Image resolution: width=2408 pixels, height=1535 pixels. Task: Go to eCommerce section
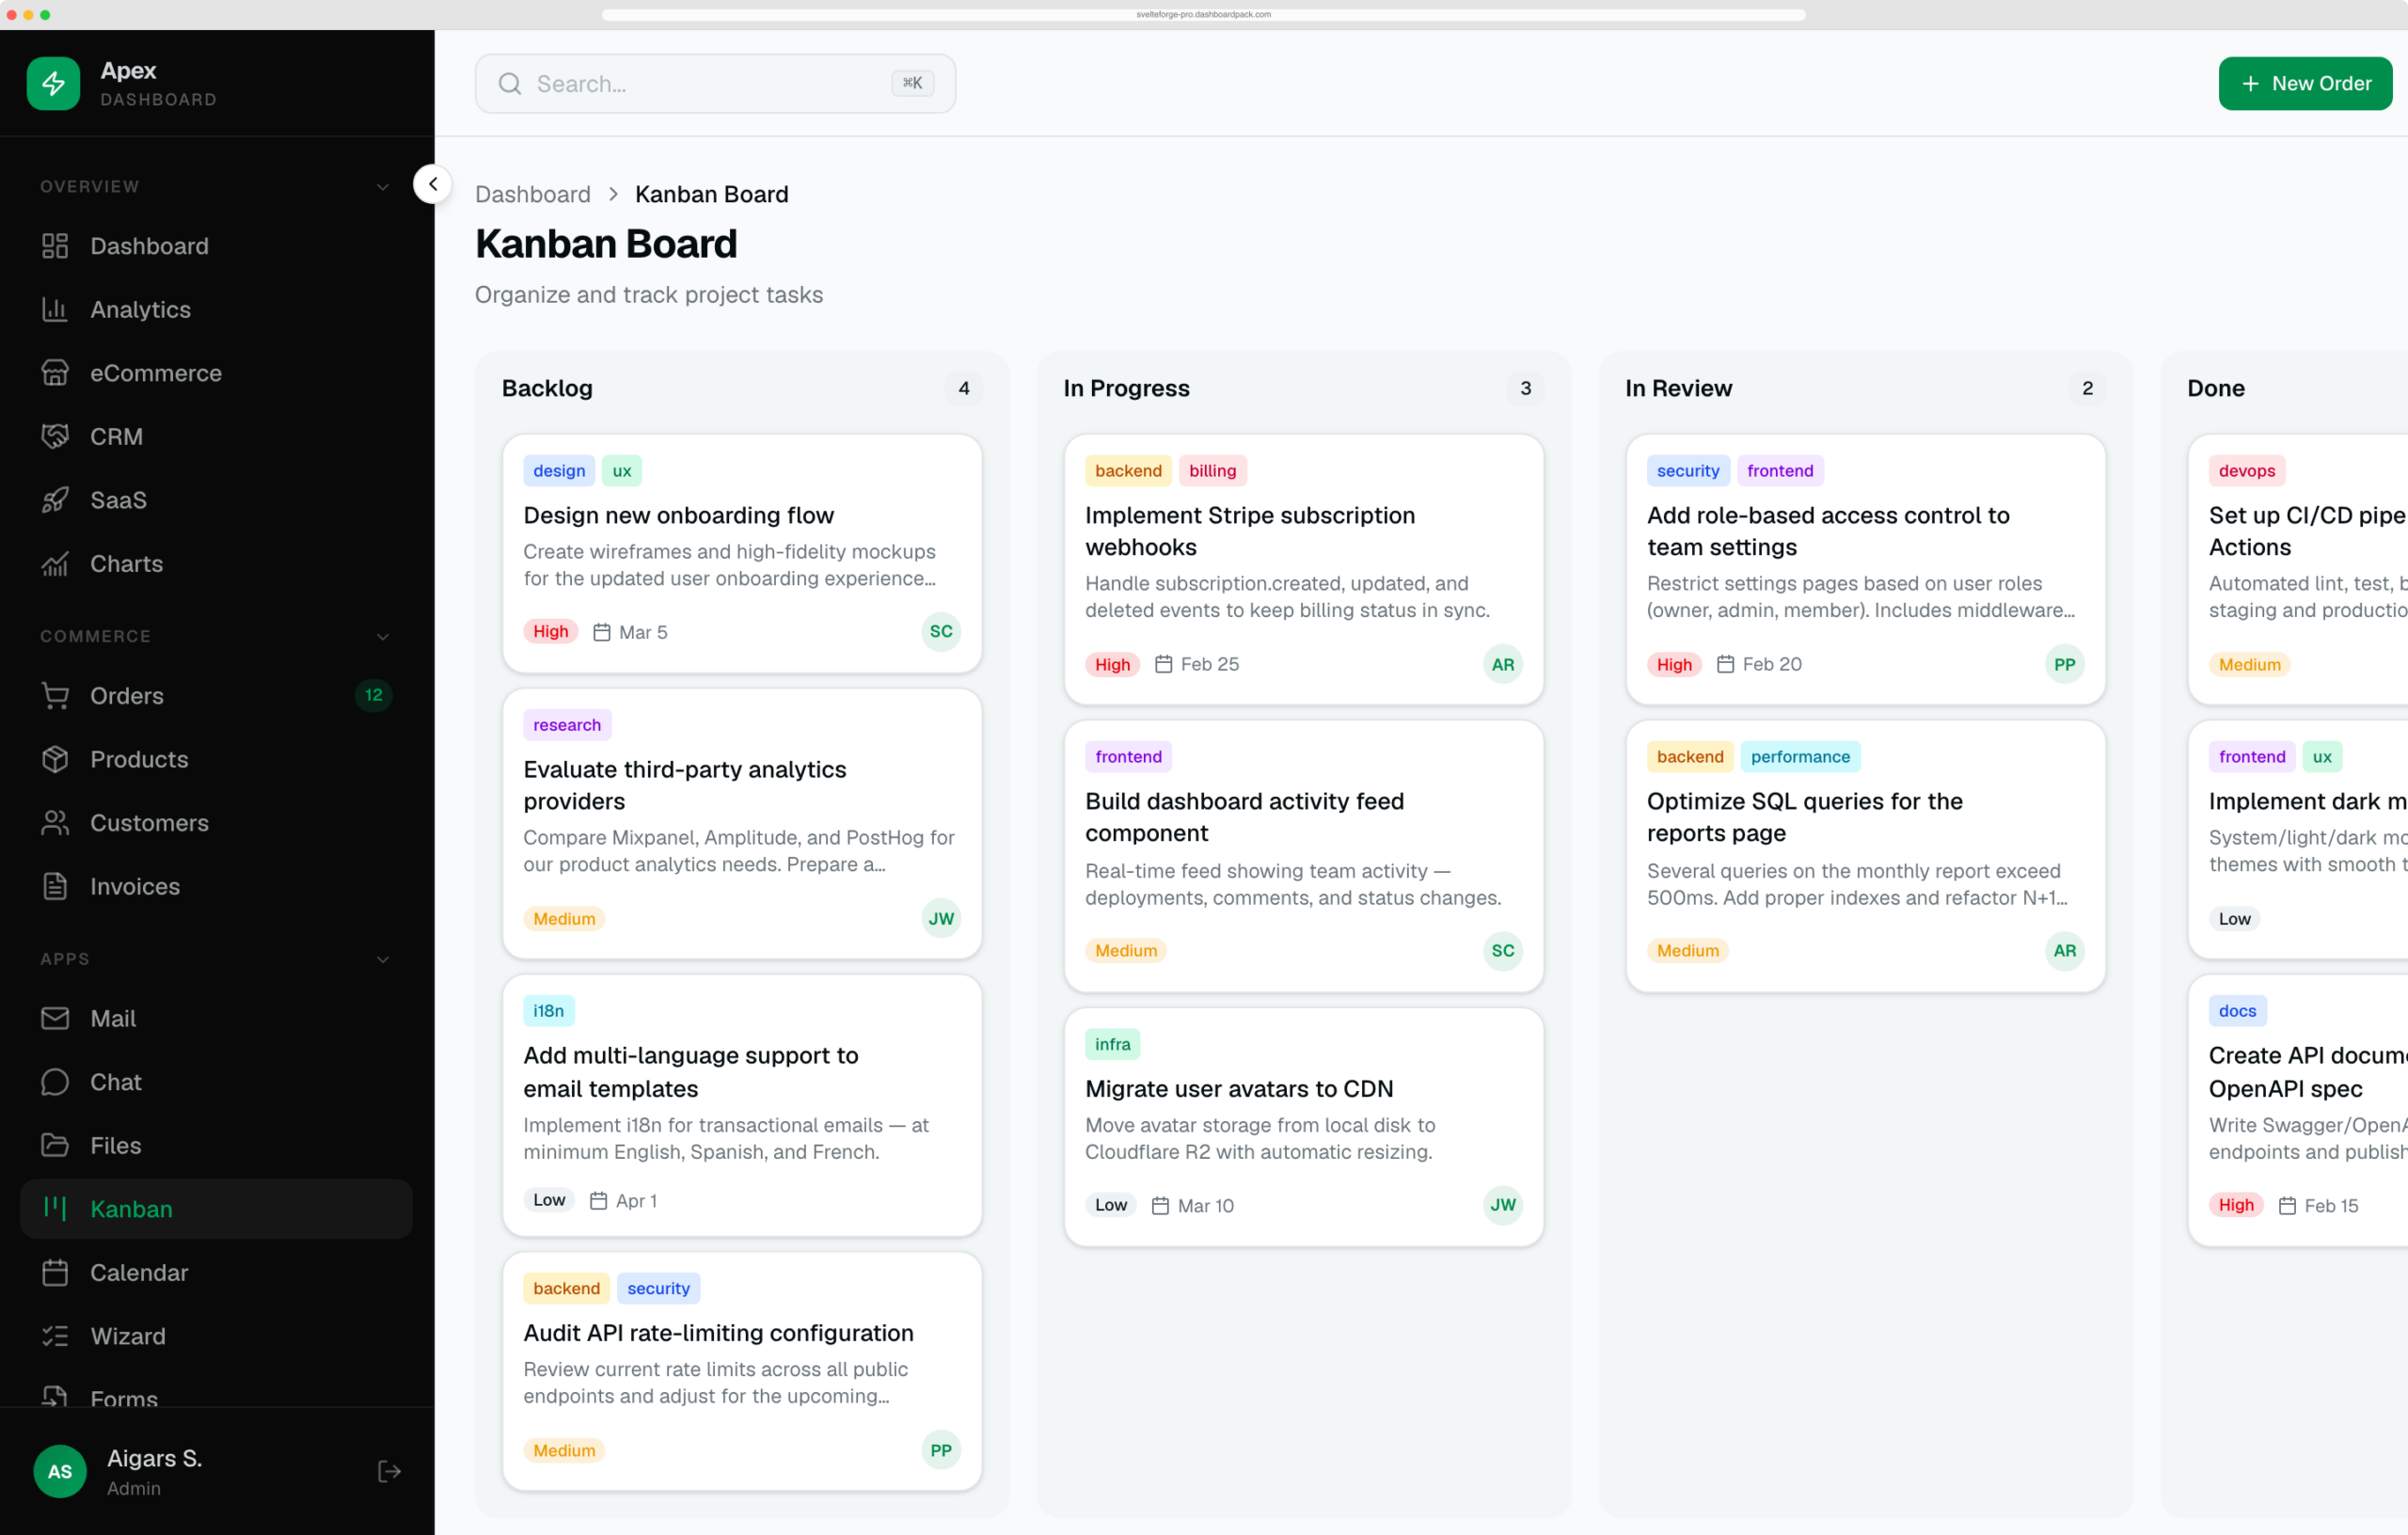point(216,373)
